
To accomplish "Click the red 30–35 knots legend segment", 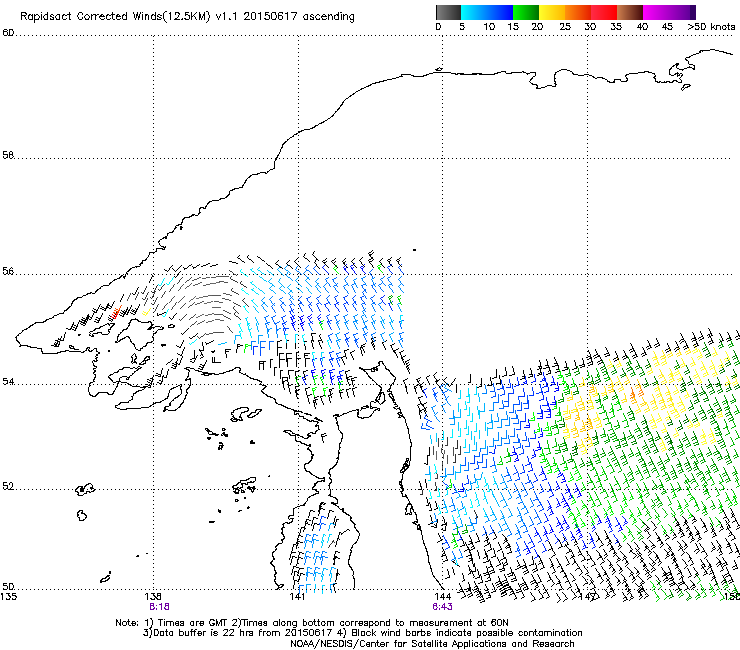I will (x=604, y=12).
